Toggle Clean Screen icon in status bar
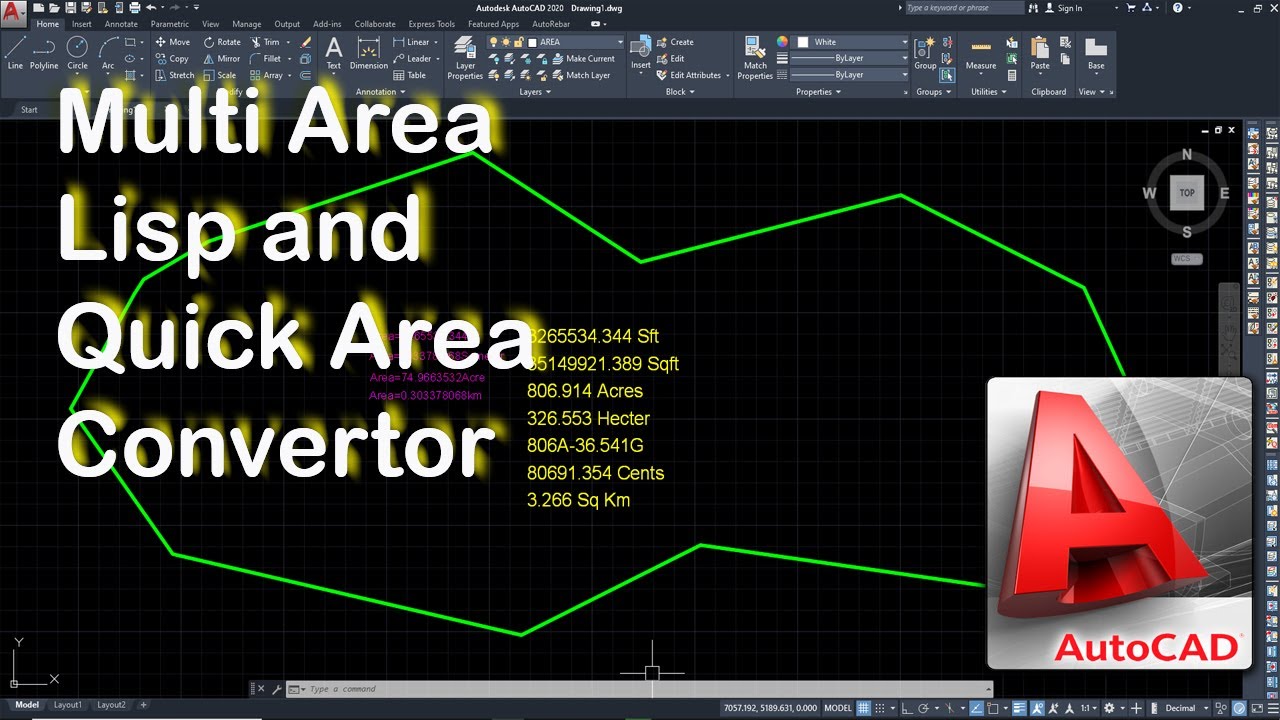The width and height of the screenshot is (1280, 720). tap(1255, 708)
